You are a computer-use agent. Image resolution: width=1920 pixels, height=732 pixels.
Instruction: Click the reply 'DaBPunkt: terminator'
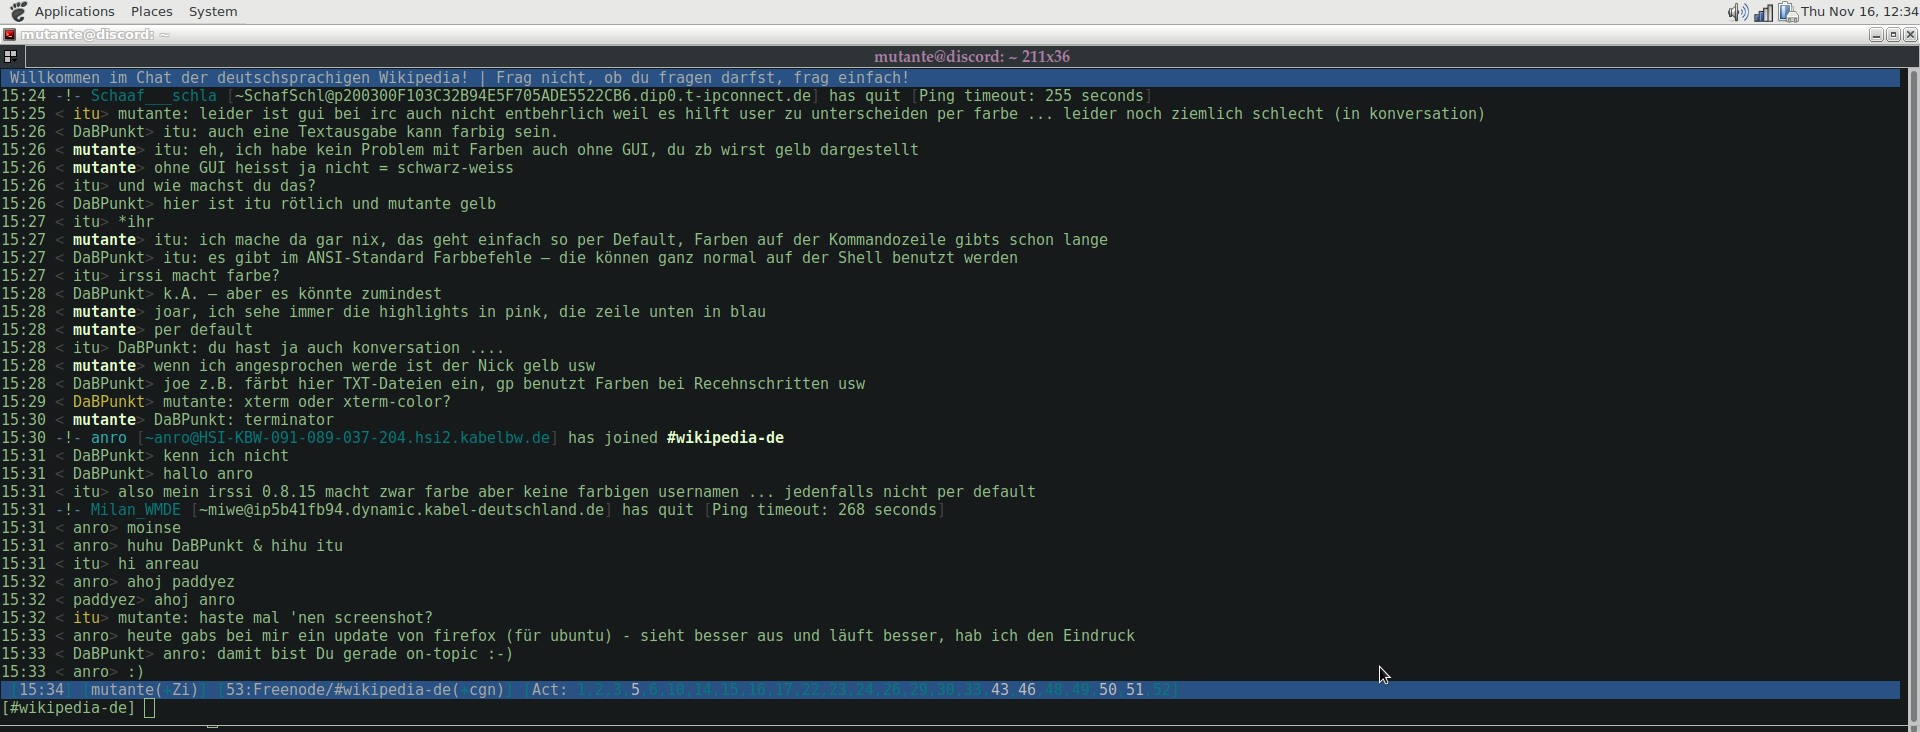tap(244, 420)
